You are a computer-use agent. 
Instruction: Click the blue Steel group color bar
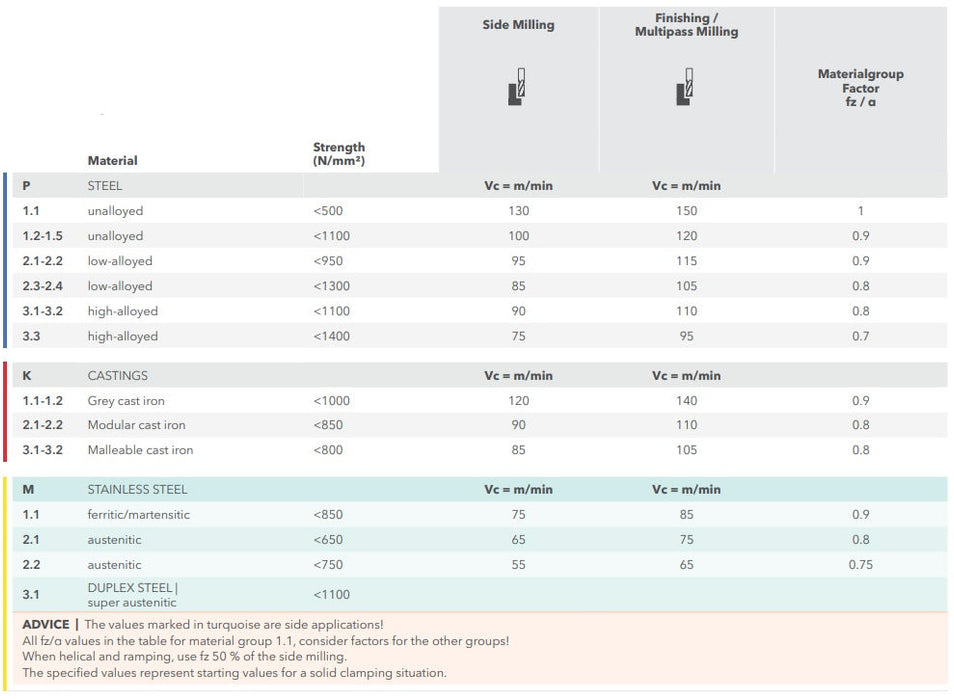click(x=5, y=260)
